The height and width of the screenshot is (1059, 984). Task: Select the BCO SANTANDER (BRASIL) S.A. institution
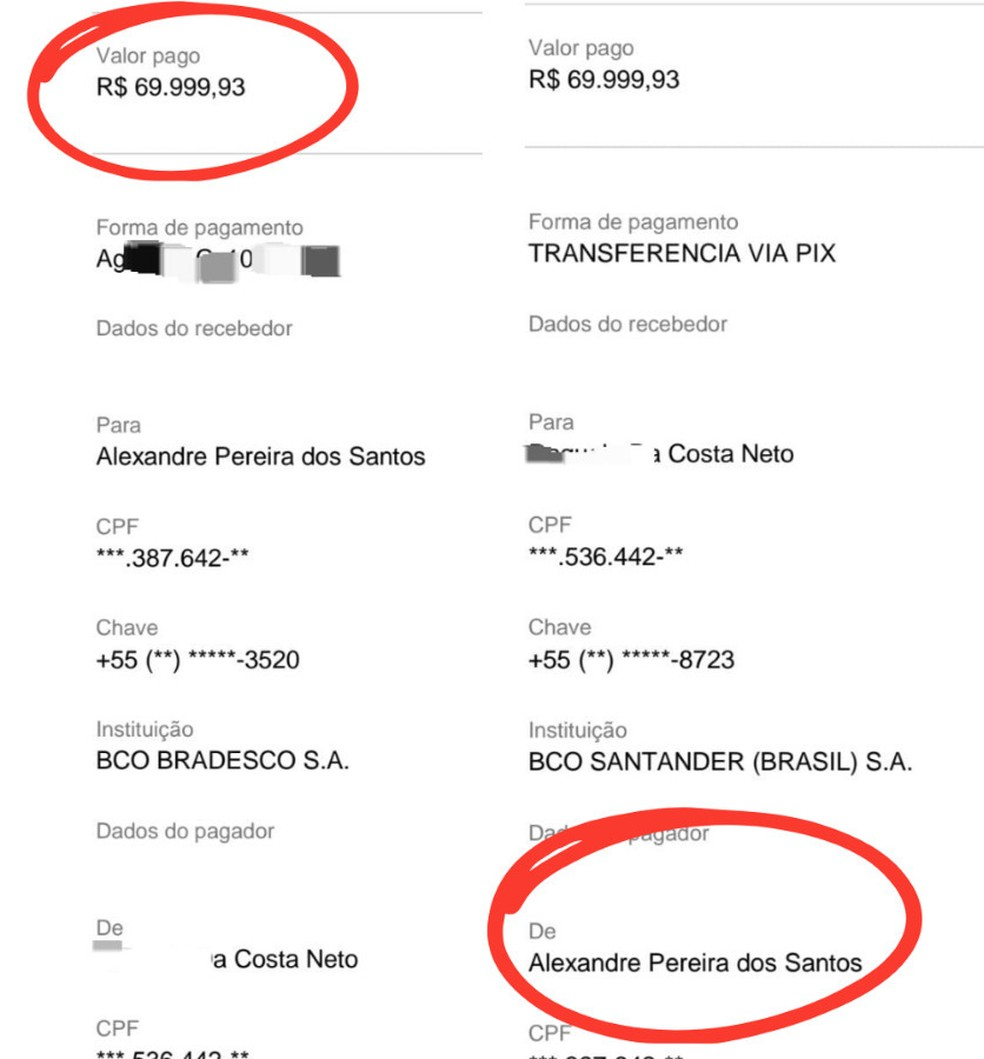719,763
